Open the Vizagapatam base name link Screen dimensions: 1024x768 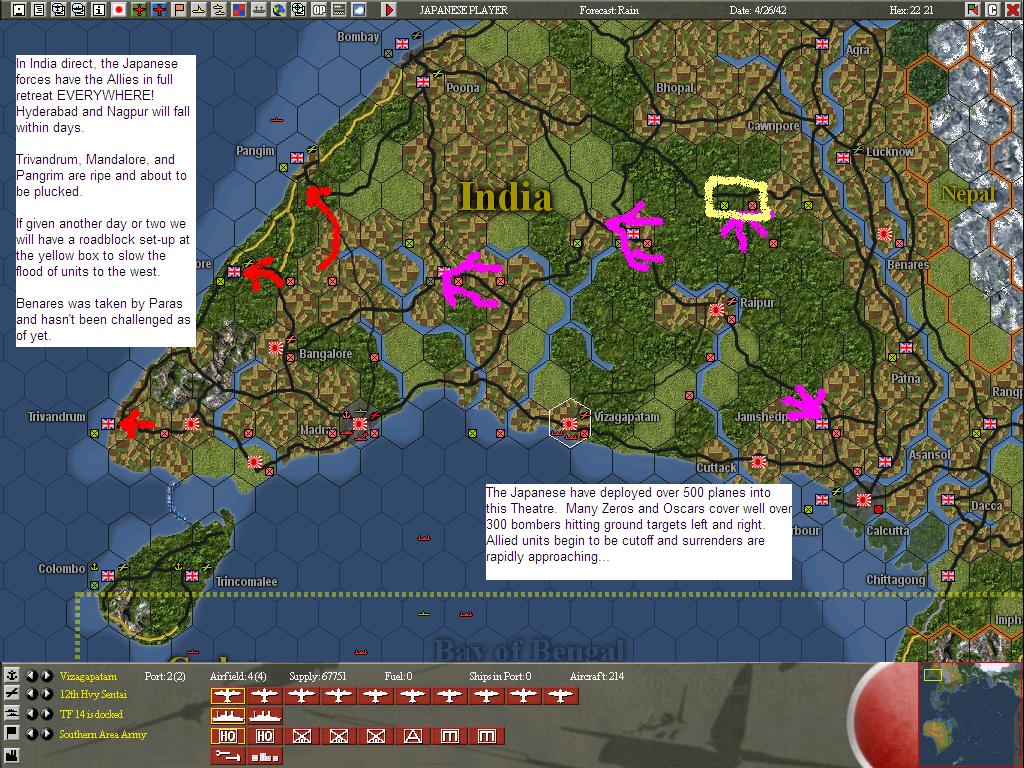pyautogui.click(x=88, y=677)
